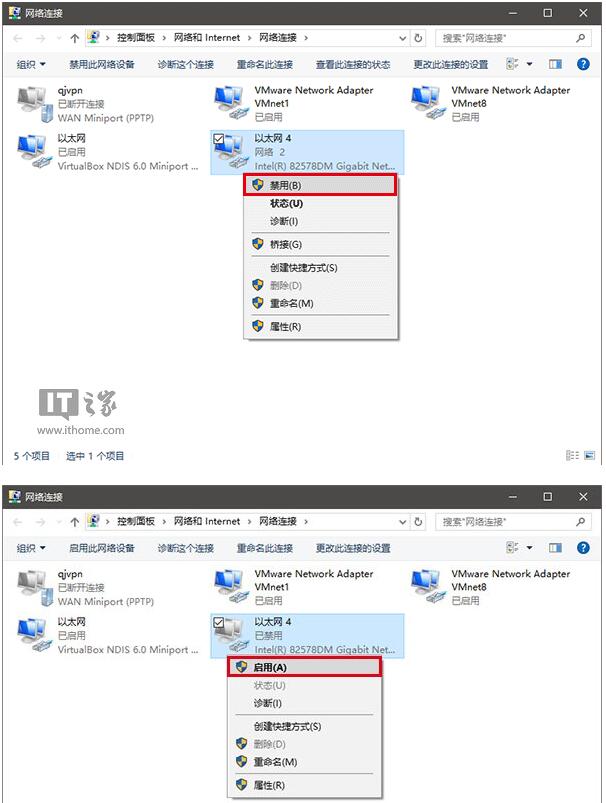Open view options dropdown arrow in upper window
This screenshot has height=803, width=606.
(x=529, y=64)
